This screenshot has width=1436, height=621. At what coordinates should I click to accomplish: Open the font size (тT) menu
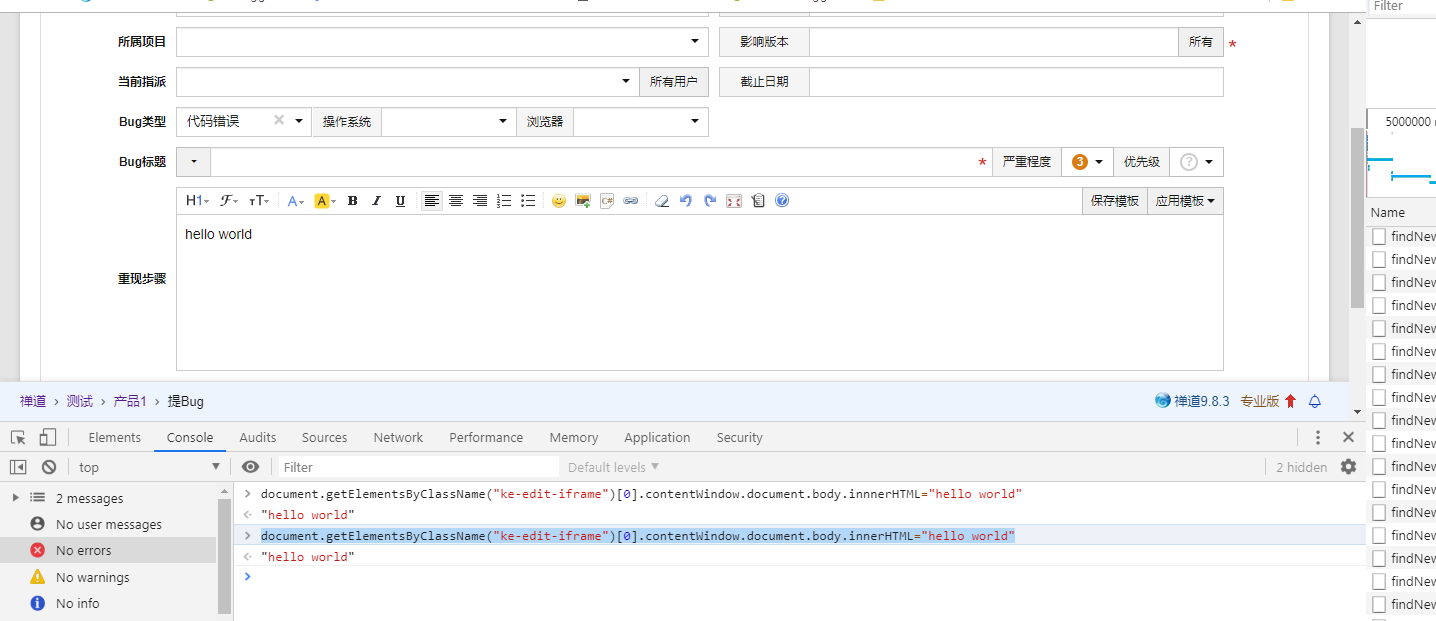point(259,201)
